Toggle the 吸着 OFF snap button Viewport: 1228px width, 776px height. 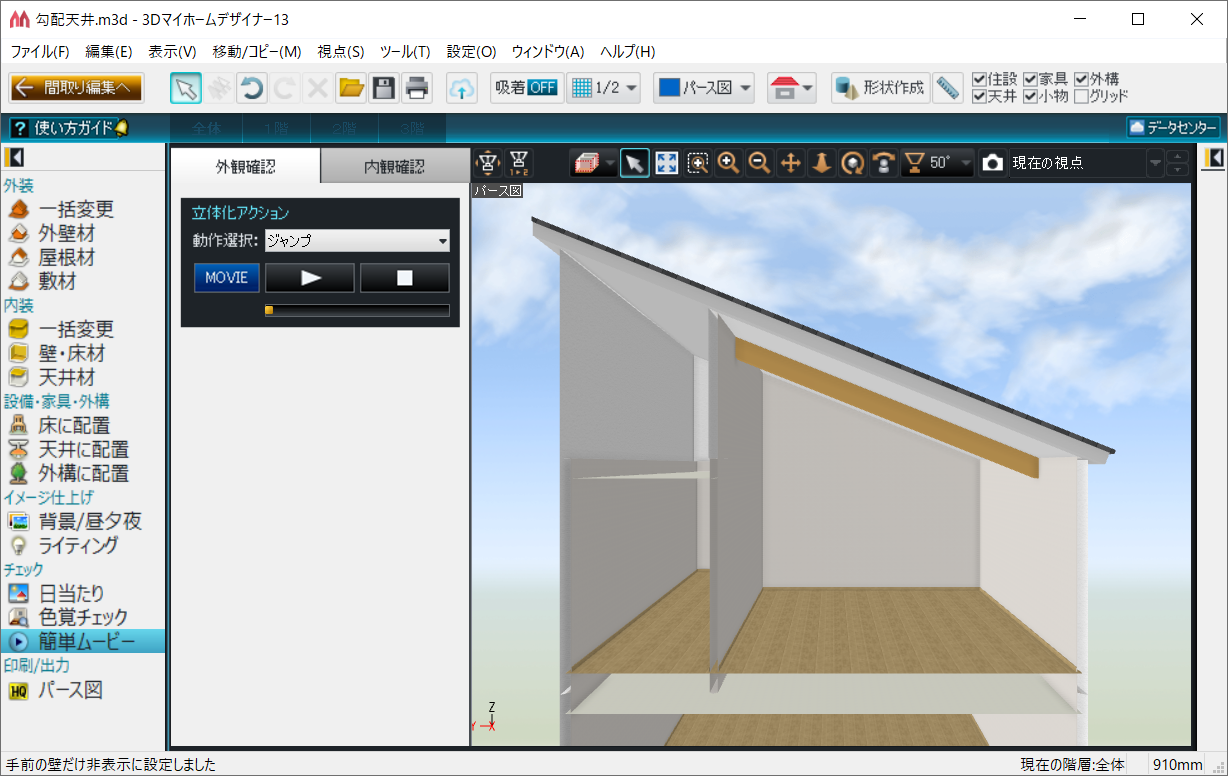click(x=526, y=88)
